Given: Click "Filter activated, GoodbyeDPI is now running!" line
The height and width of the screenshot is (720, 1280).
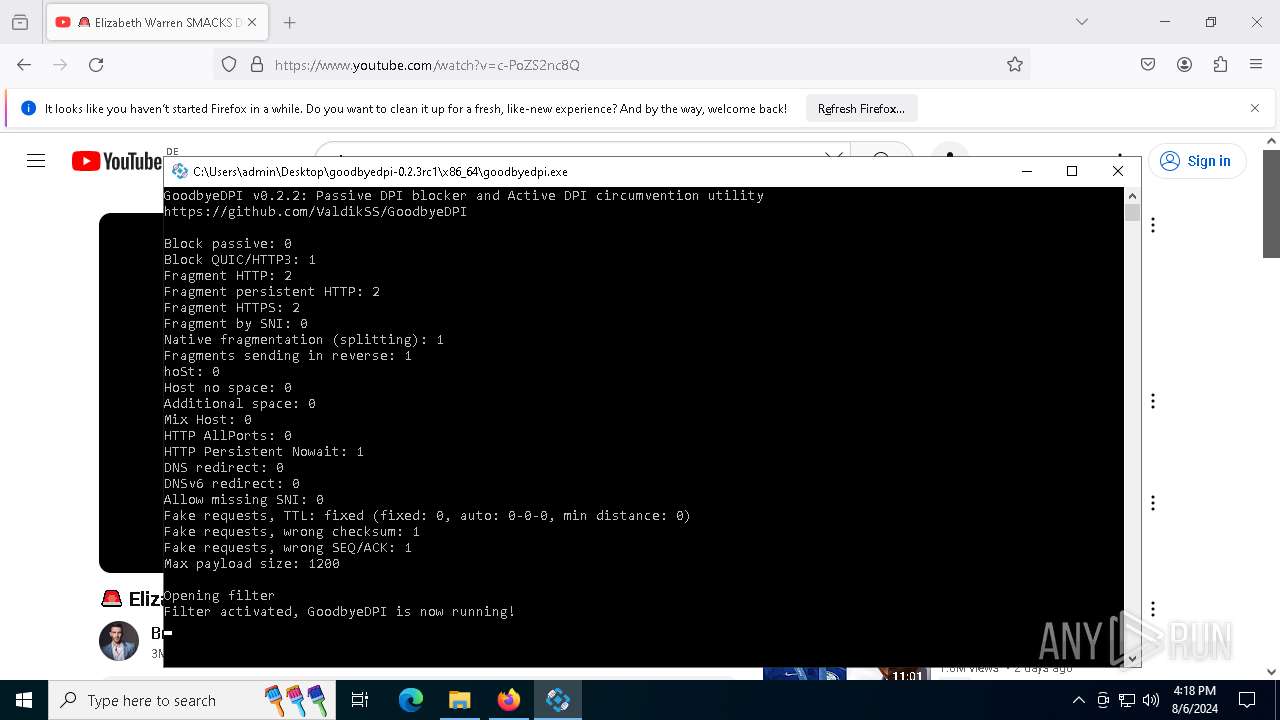Looking at the screenshot, I should pyautogui.click(x=339, y=611).
